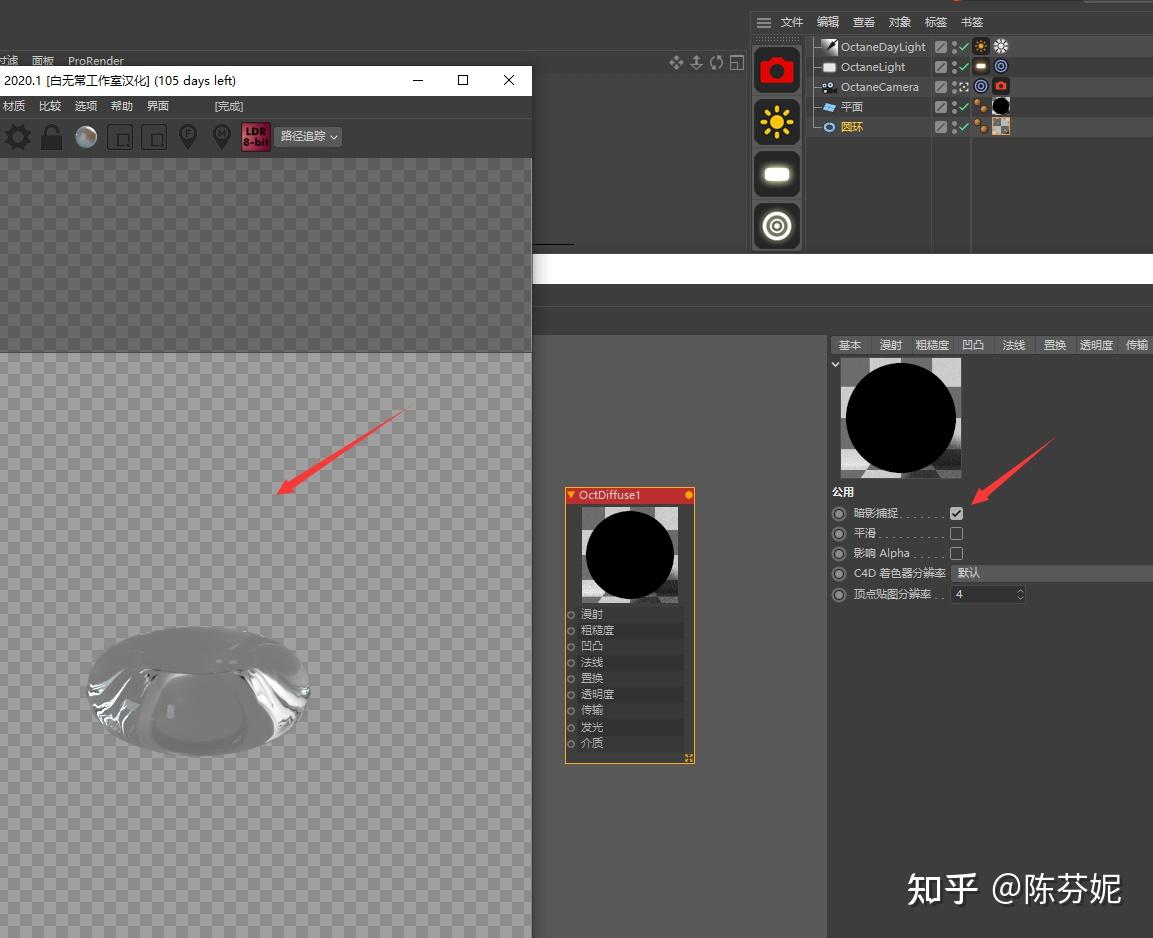Select the red Octane camera icon

[x=777, y=70]
